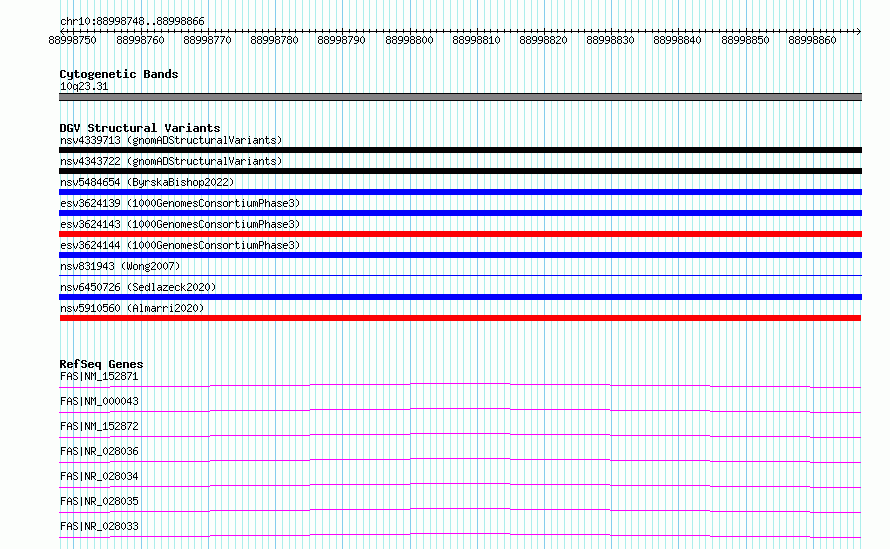Click the 88998780 ruler position label

[x=274, y=40]
